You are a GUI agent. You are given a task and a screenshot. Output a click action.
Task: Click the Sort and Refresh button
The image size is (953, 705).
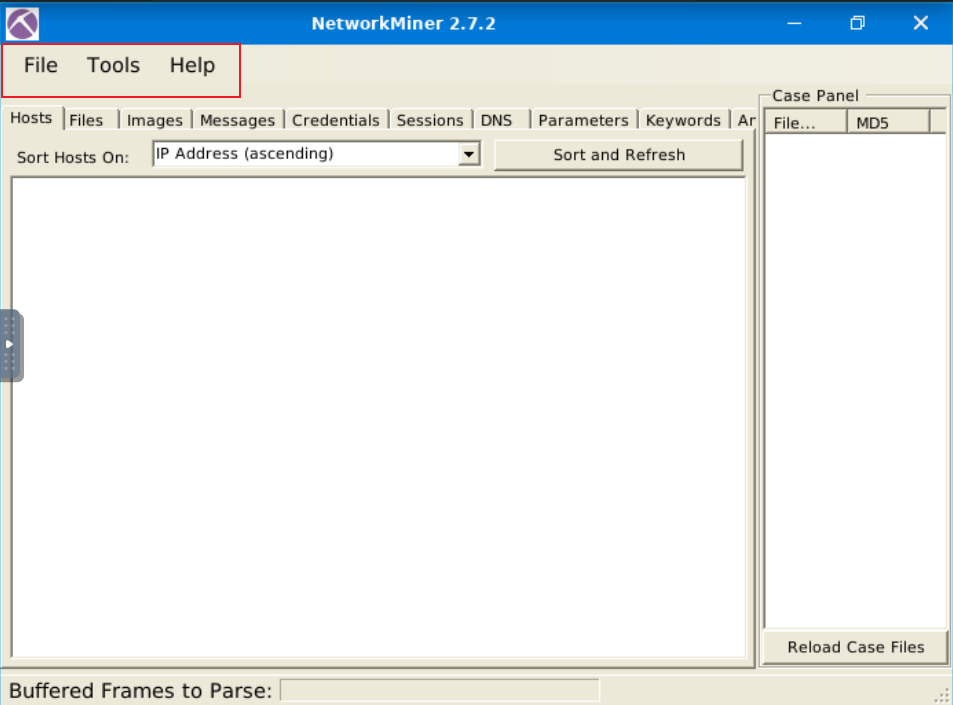[x=619, y=155]
